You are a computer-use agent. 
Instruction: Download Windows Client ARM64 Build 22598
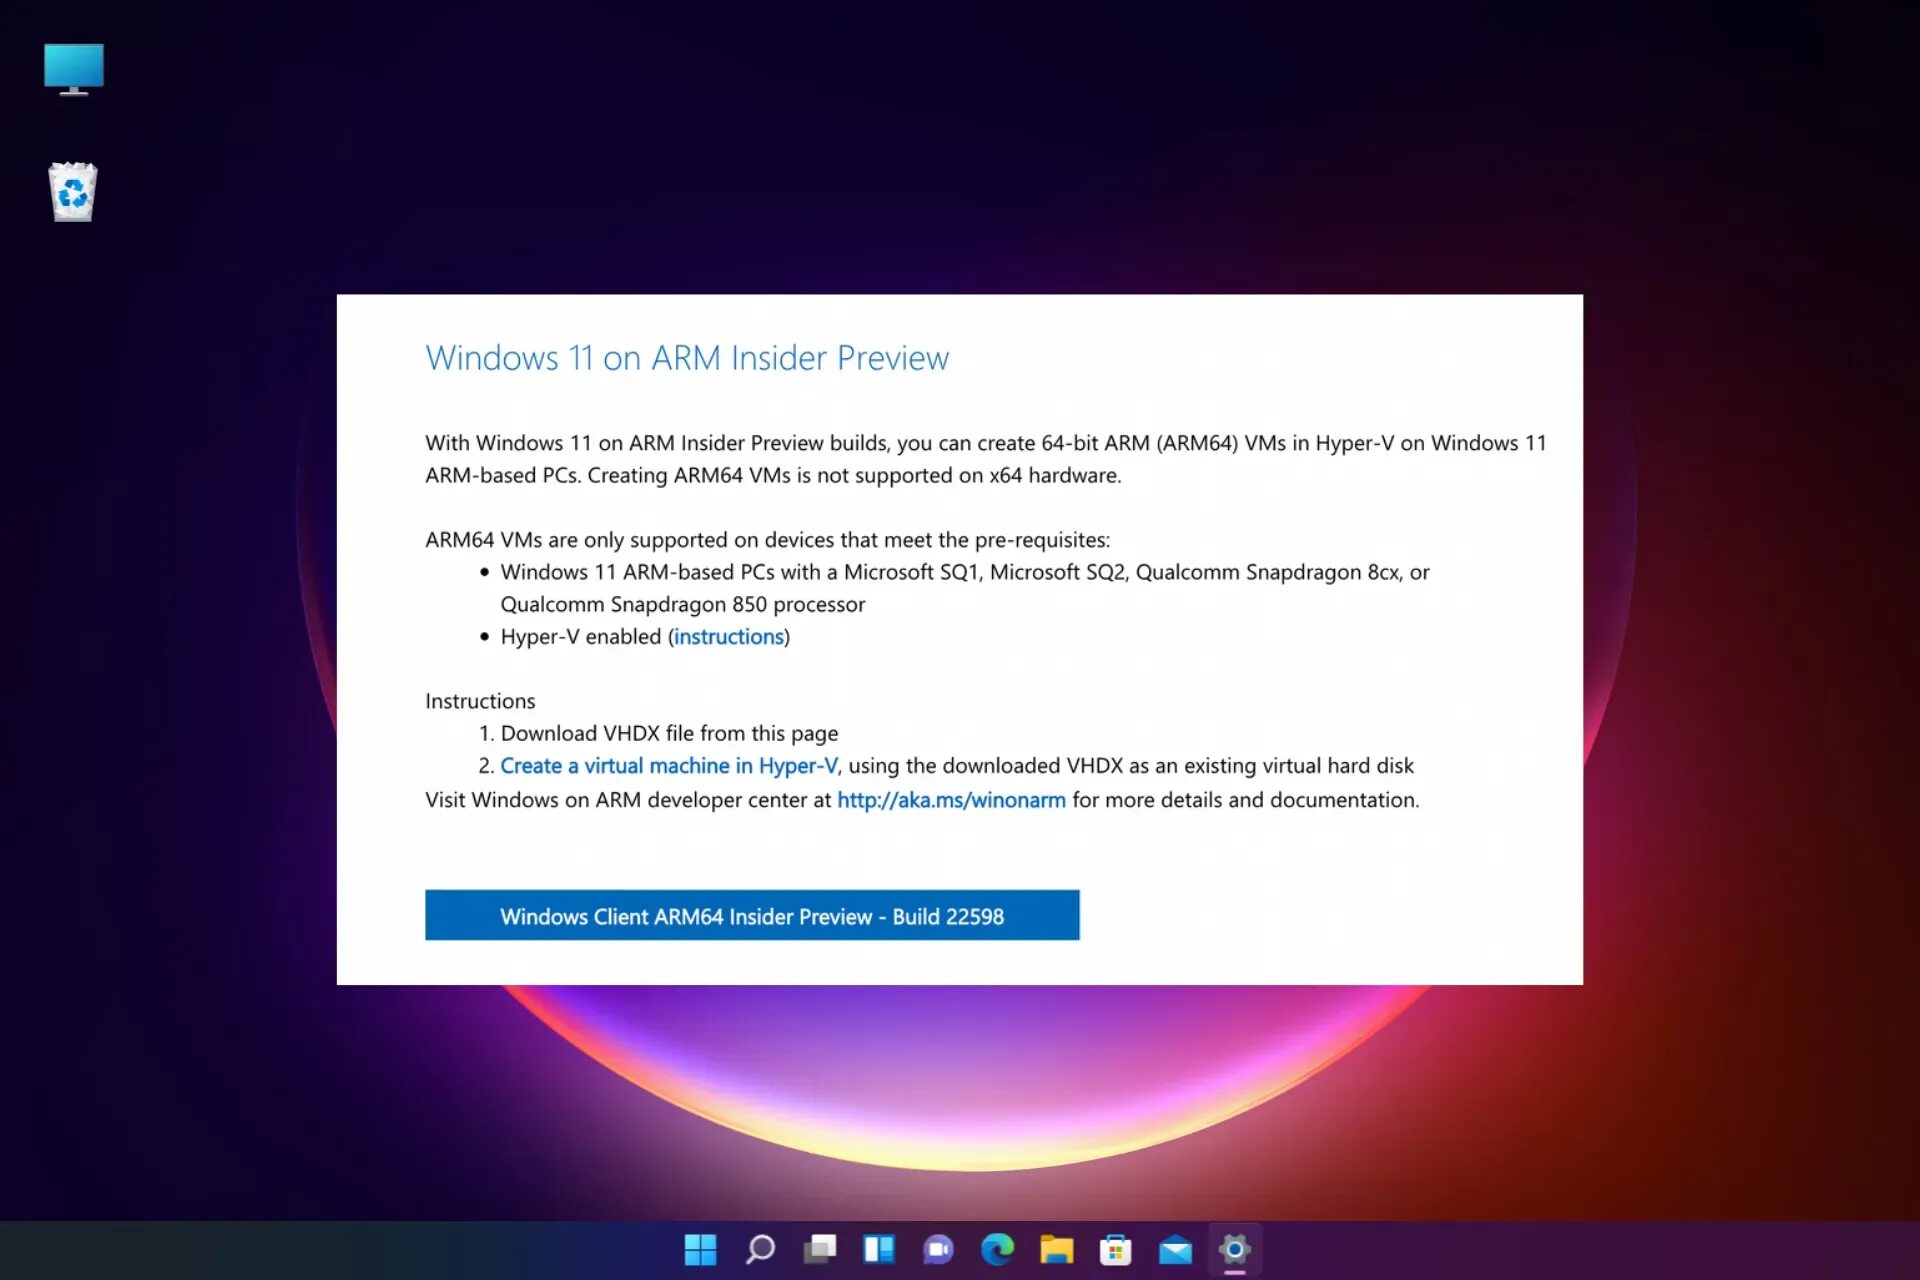pyautogui.click(x=752, y=915)
